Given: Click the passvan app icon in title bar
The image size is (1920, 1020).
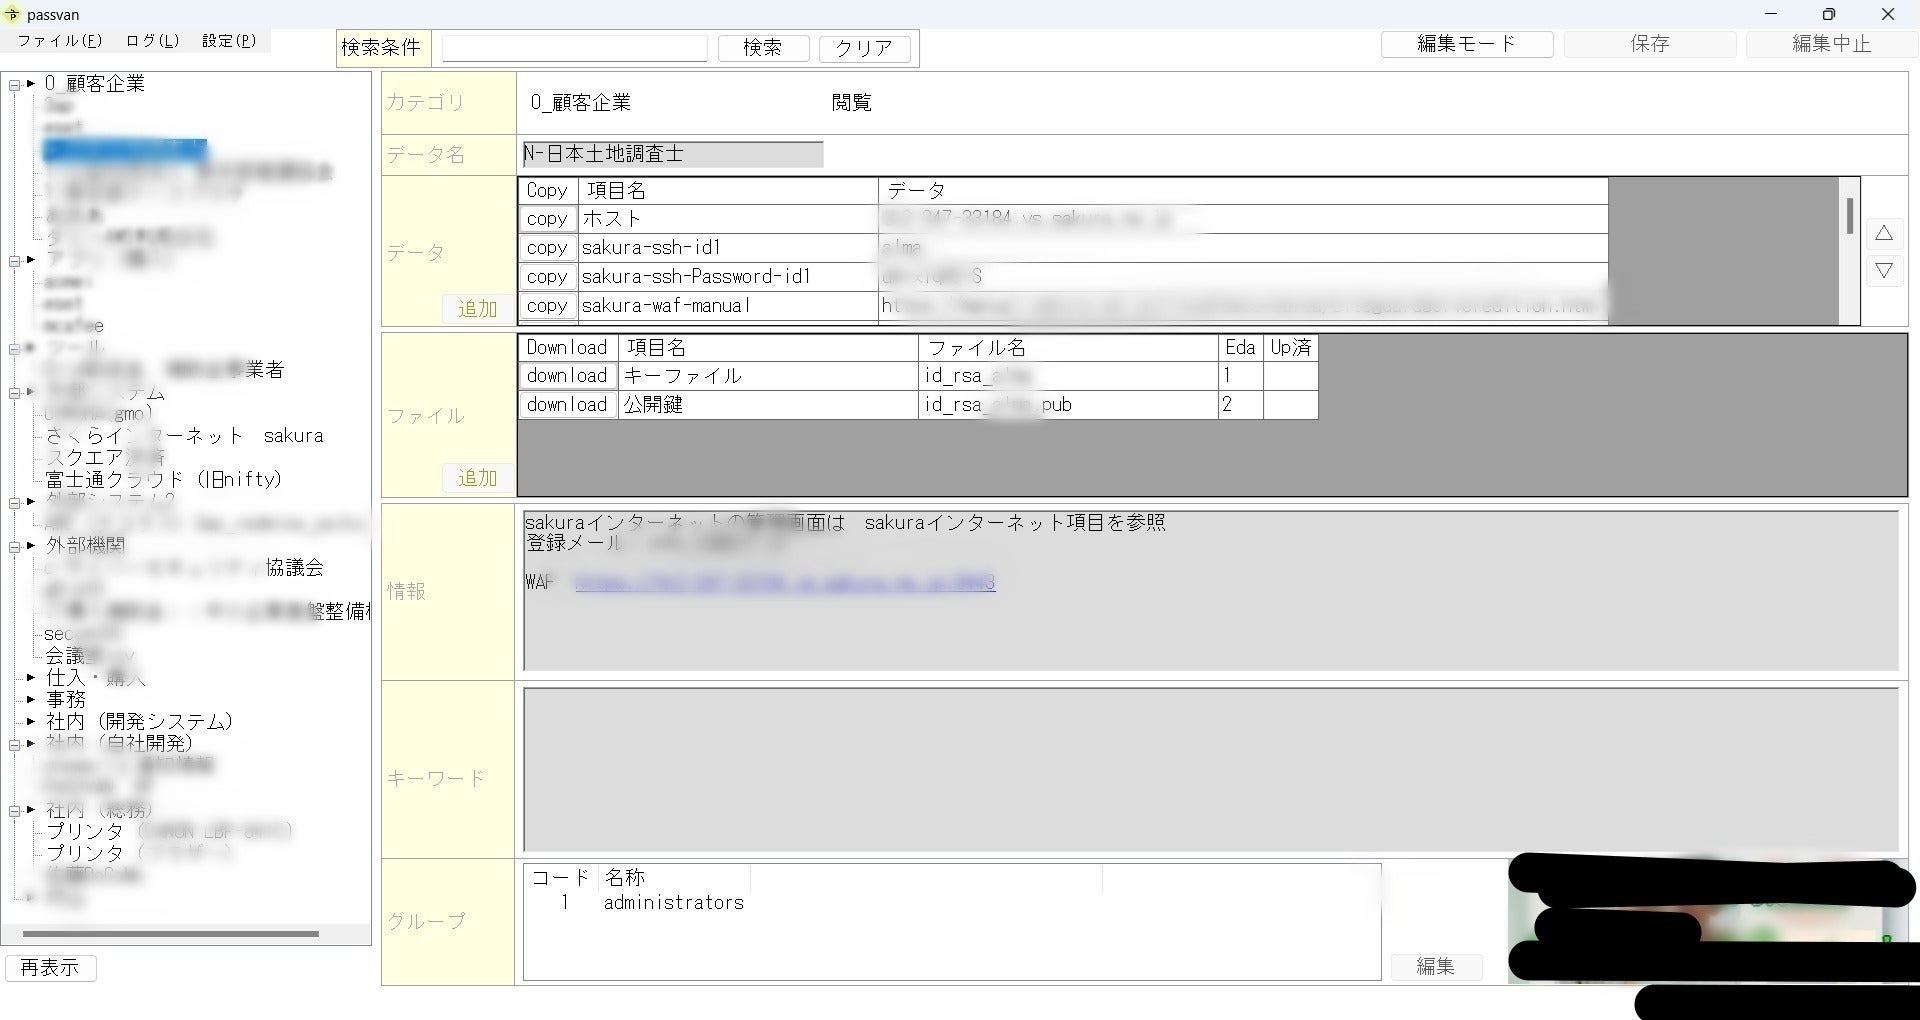Looking at the screenshot, I should [x=12, y=14].
